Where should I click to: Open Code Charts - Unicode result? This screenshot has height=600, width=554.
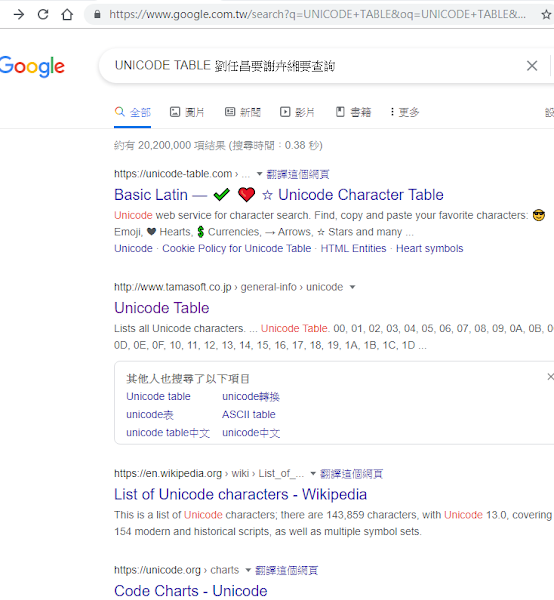click(191, 591)
